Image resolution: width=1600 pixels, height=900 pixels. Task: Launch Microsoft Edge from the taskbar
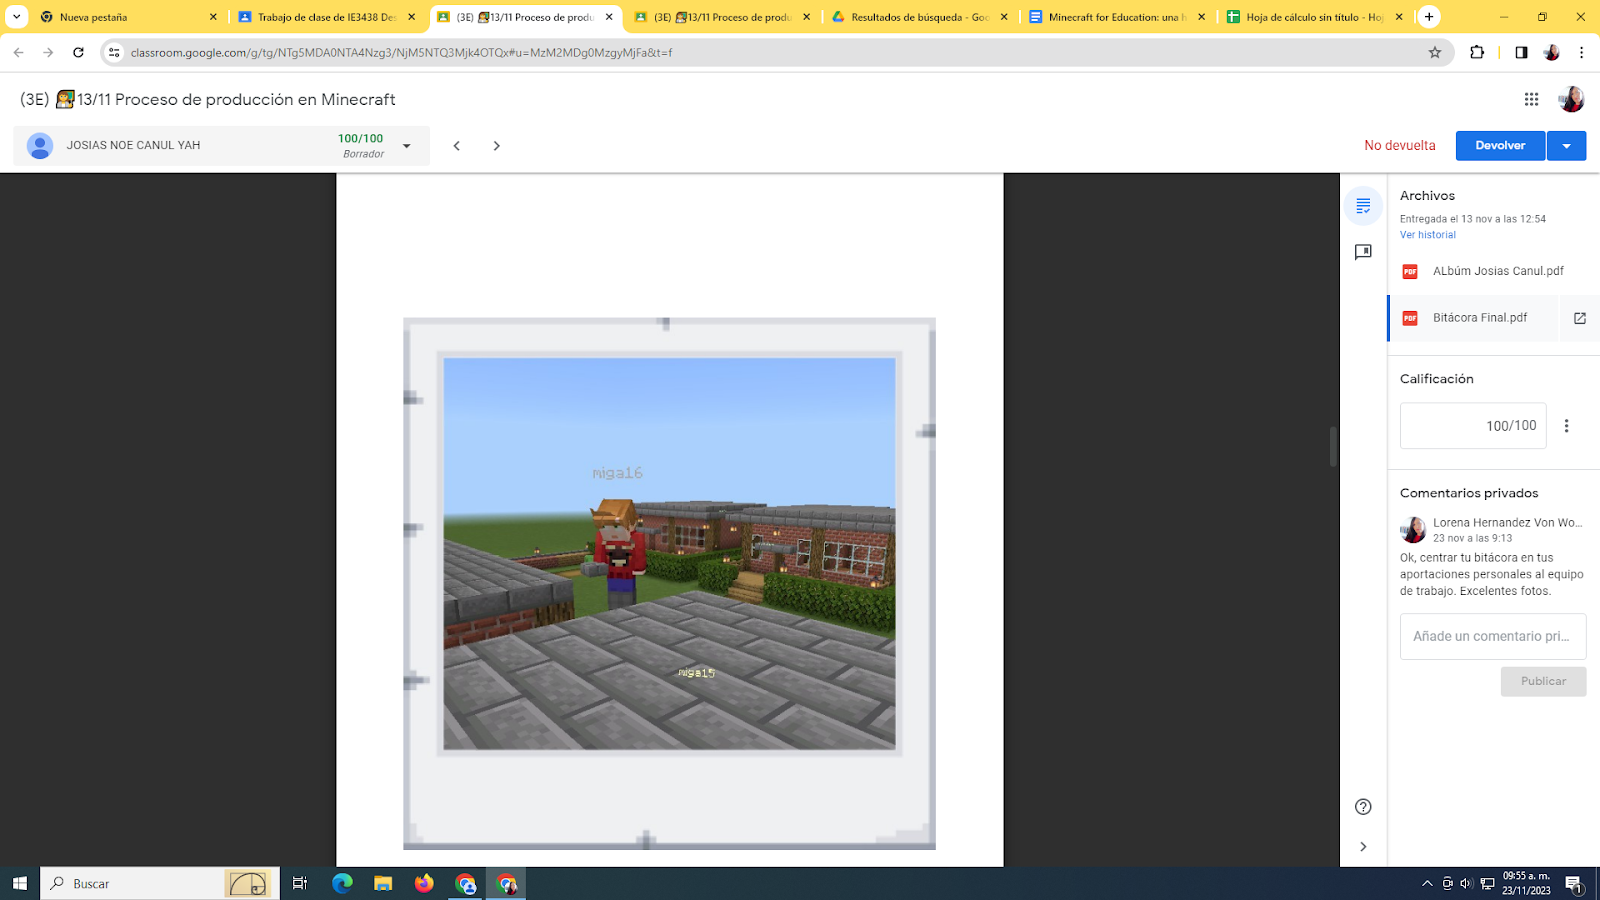point(342,884)
